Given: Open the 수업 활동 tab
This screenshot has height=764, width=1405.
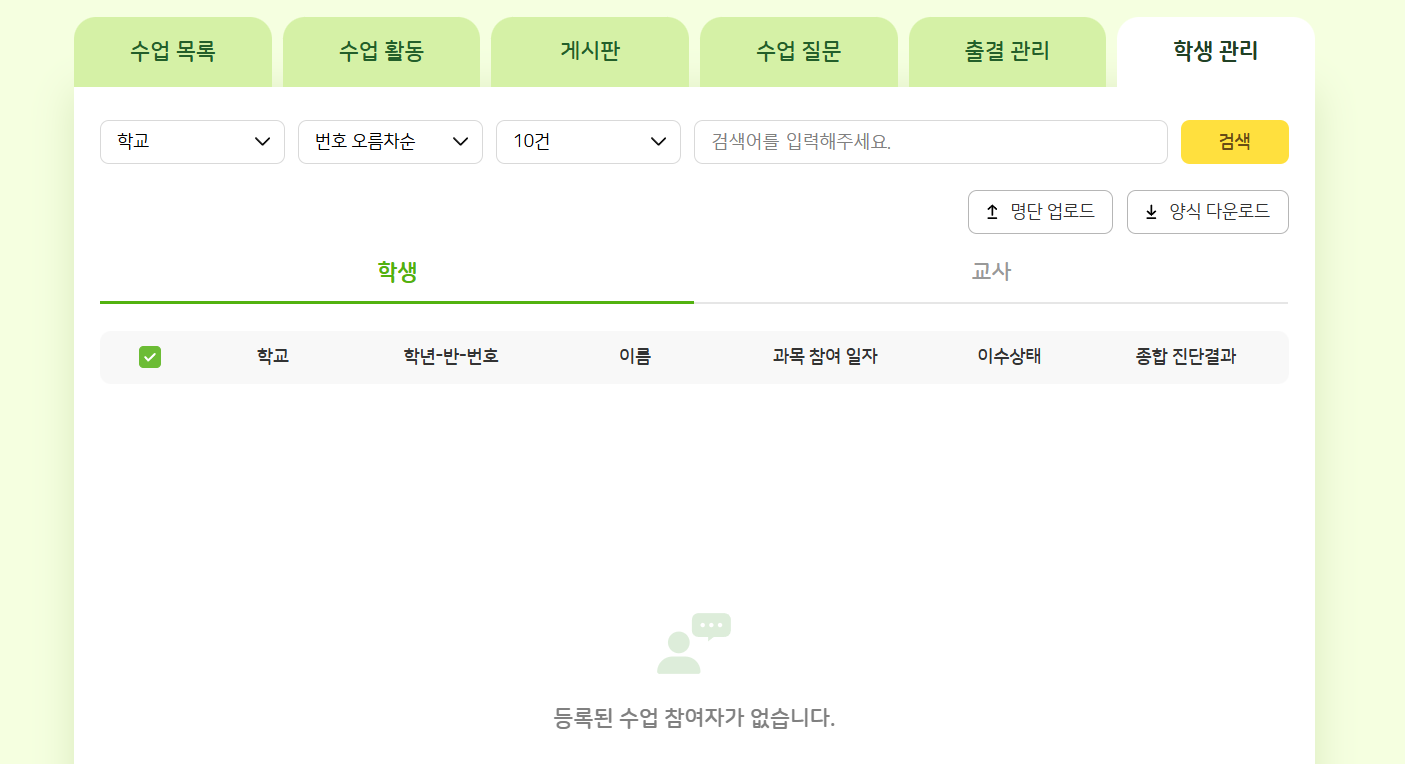Looking at the screenshot, I should tap(381, 52).
